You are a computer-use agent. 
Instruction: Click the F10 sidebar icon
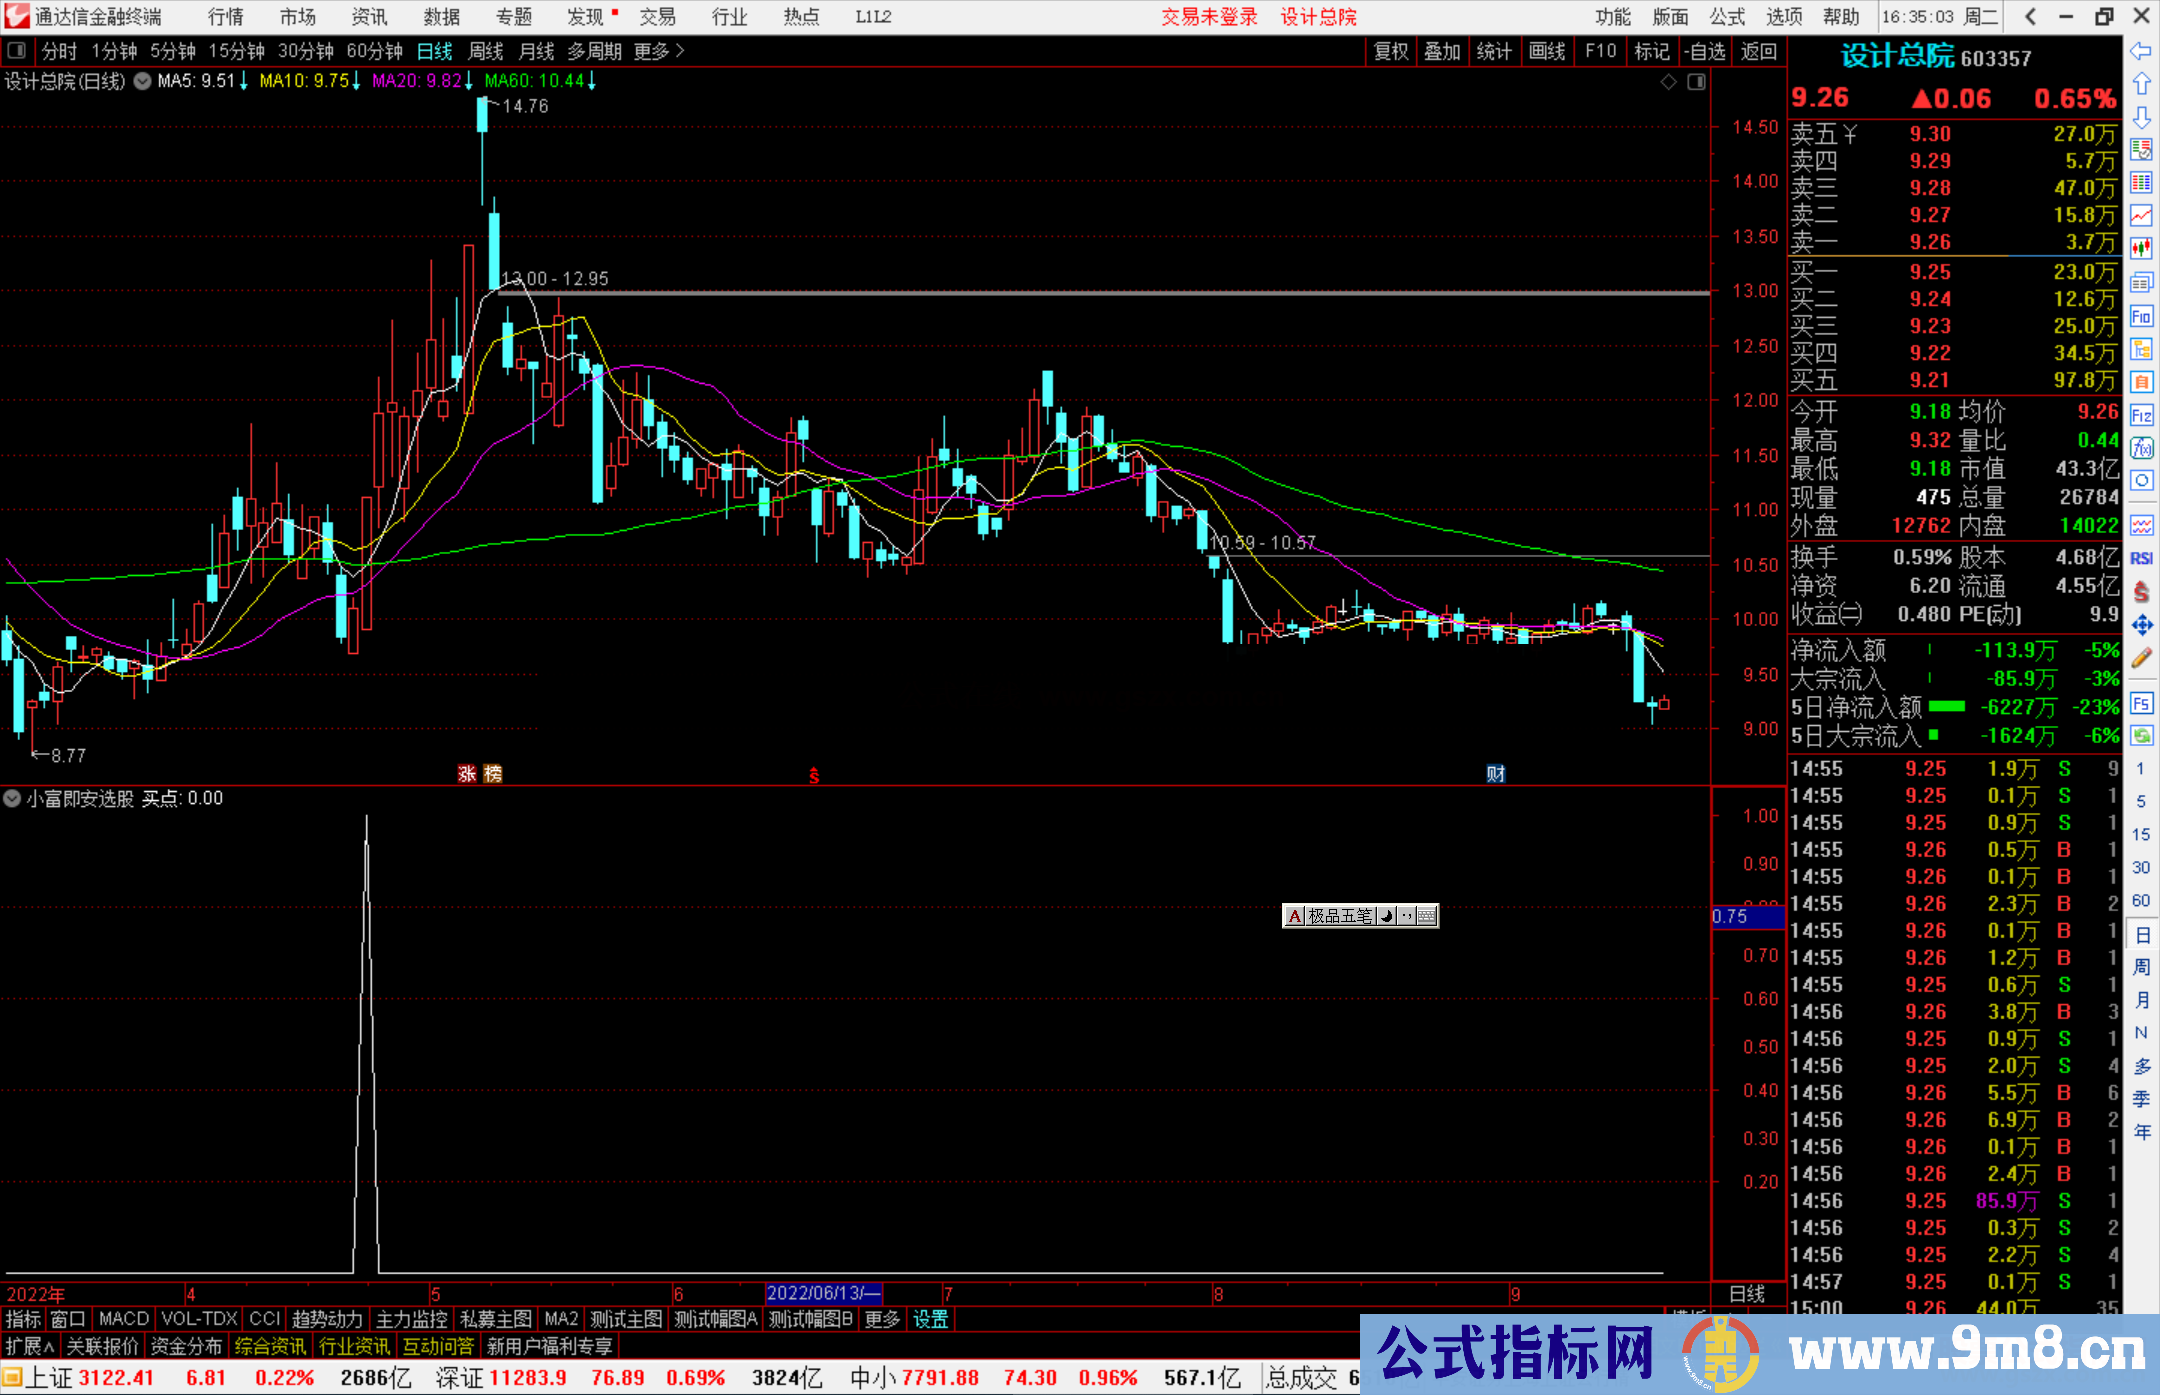point(2141,317)
